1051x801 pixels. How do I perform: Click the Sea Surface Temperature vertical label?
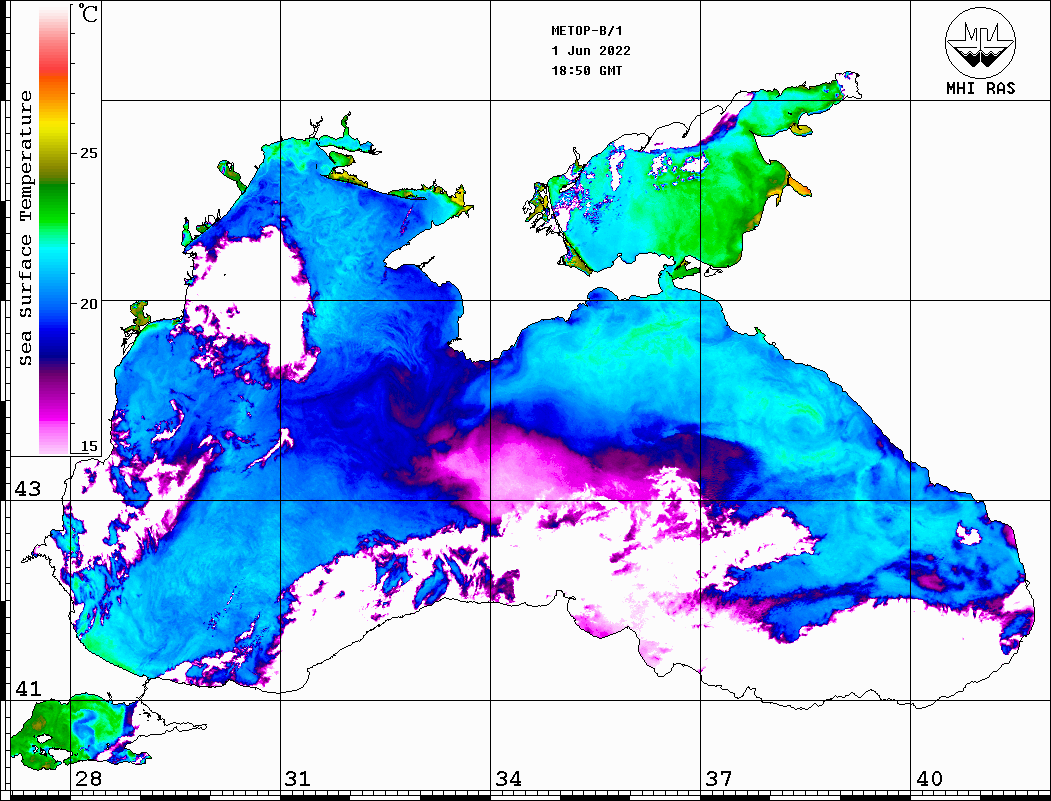[x=25, y=229]
